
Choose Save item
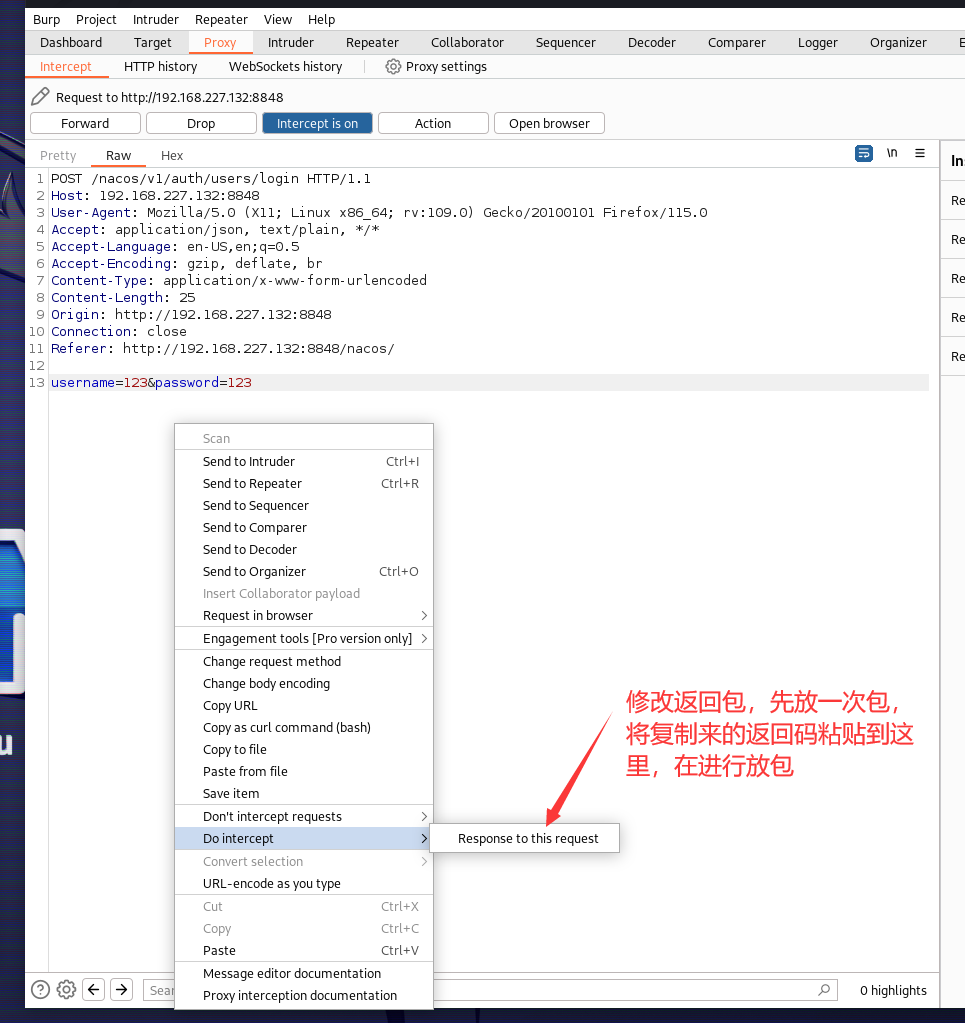coord(304,793)
